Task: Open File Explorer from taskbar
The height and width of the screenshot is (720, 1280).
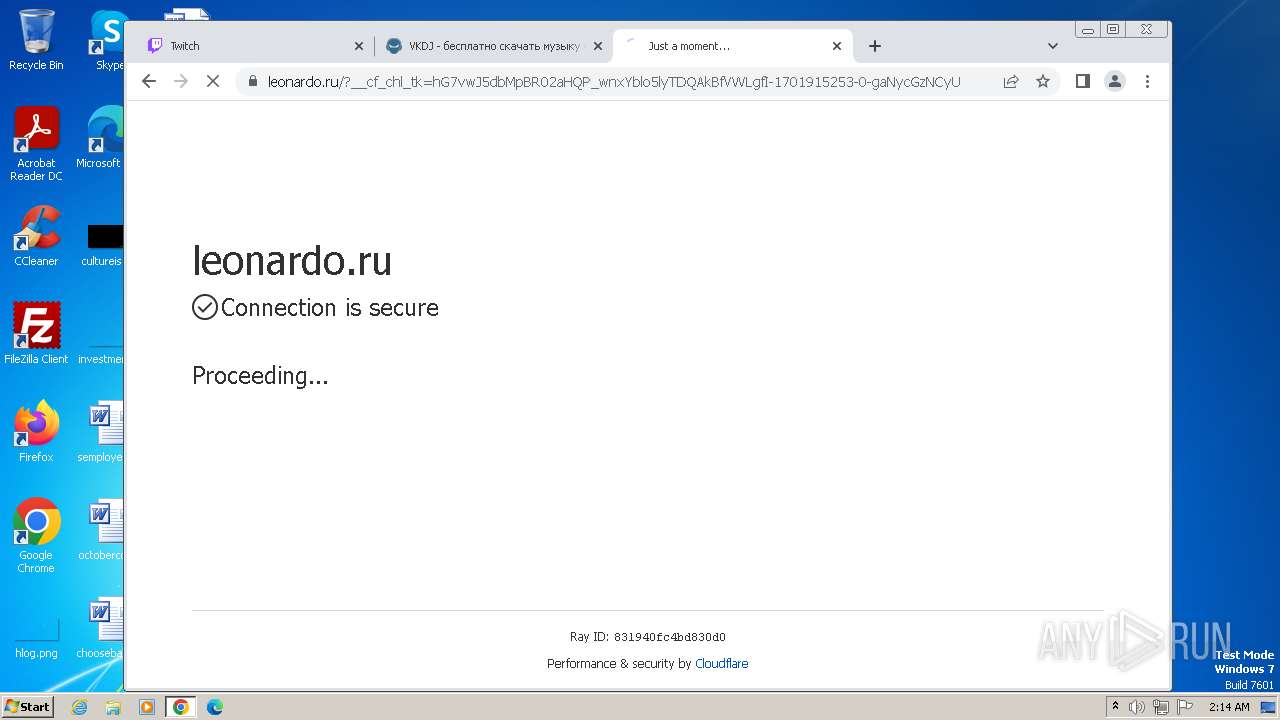Action: pos(113,707)
